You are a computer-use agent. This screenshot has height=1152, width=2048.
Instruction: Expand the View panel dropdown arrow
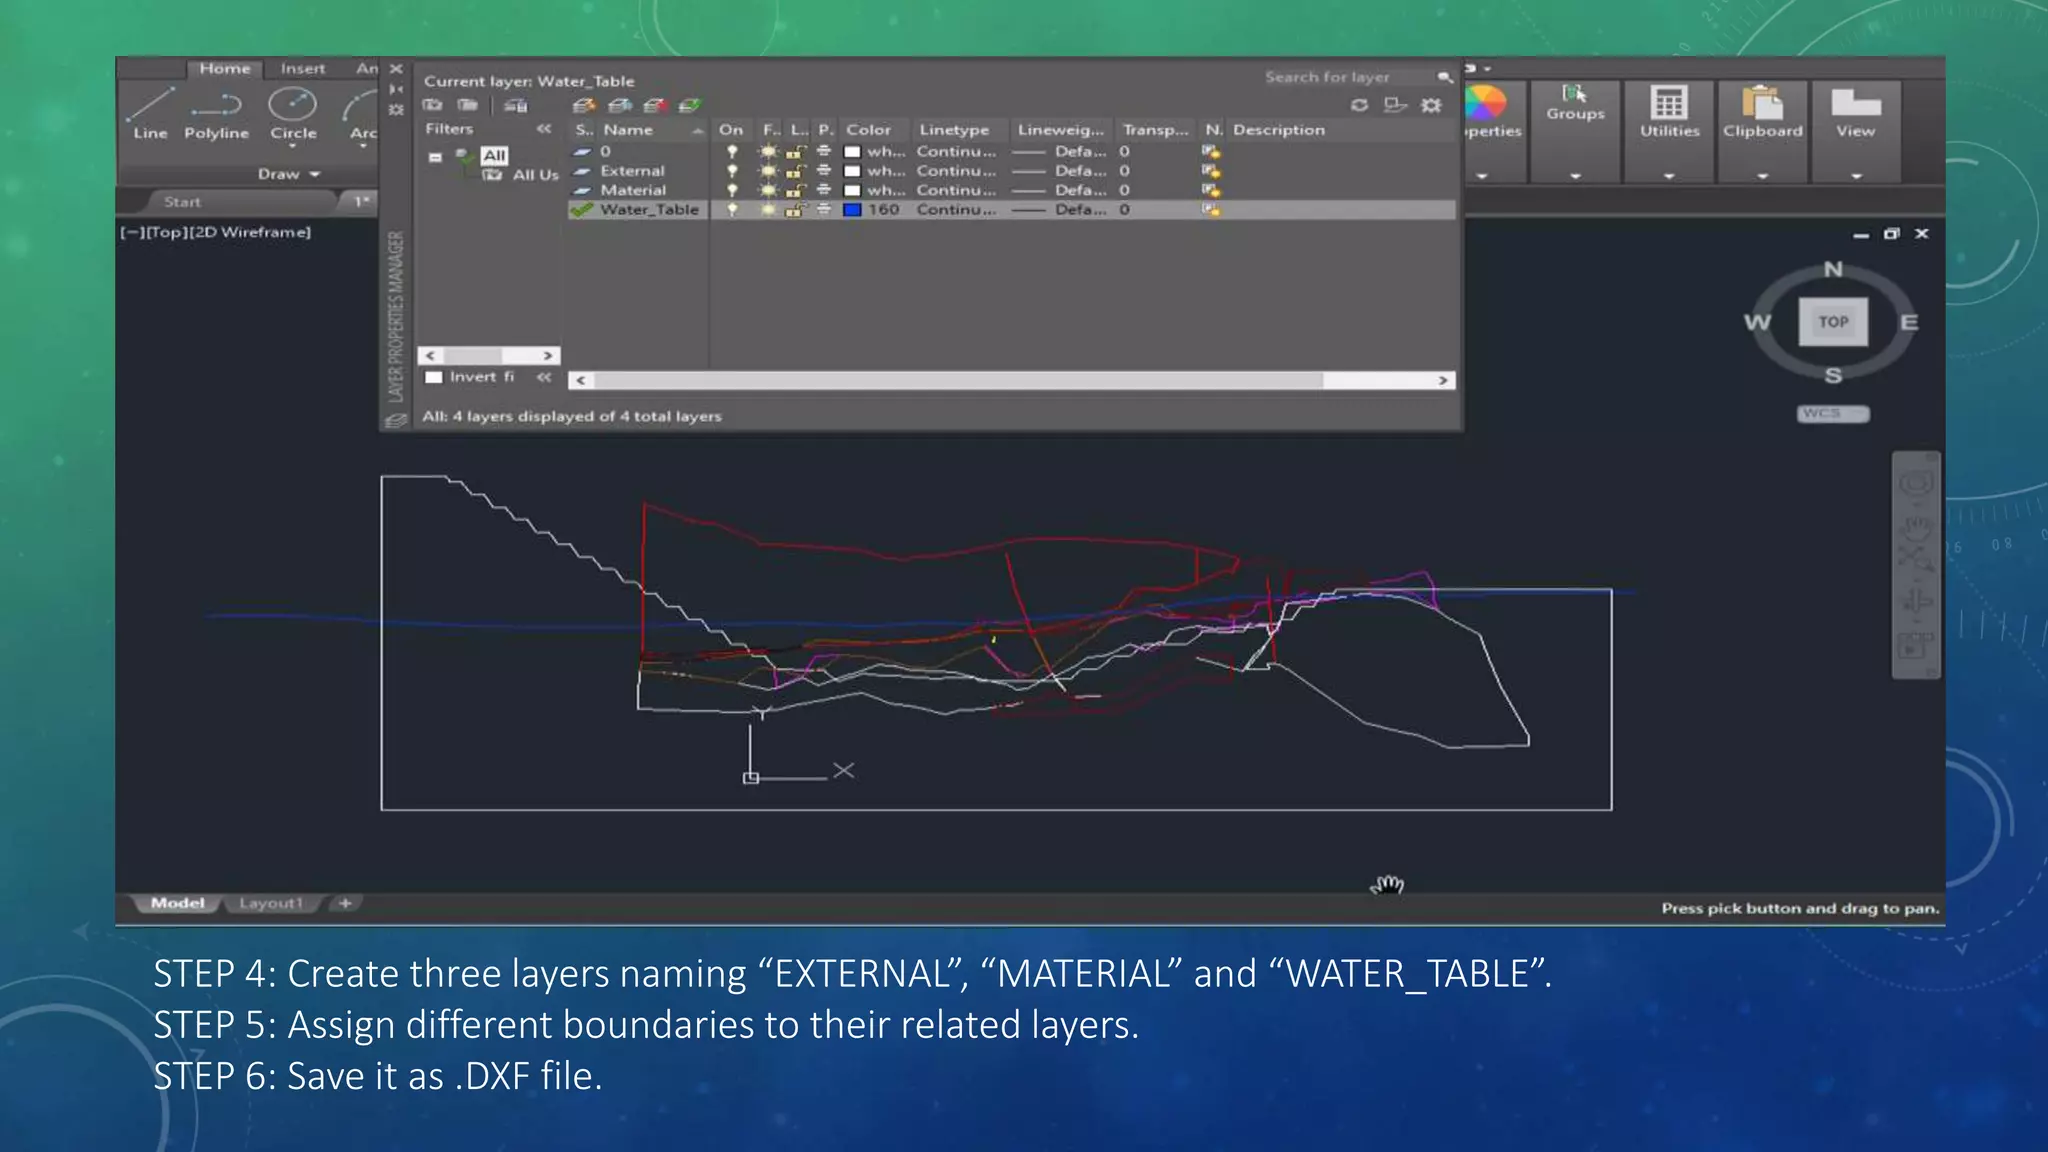(1856, 176)
